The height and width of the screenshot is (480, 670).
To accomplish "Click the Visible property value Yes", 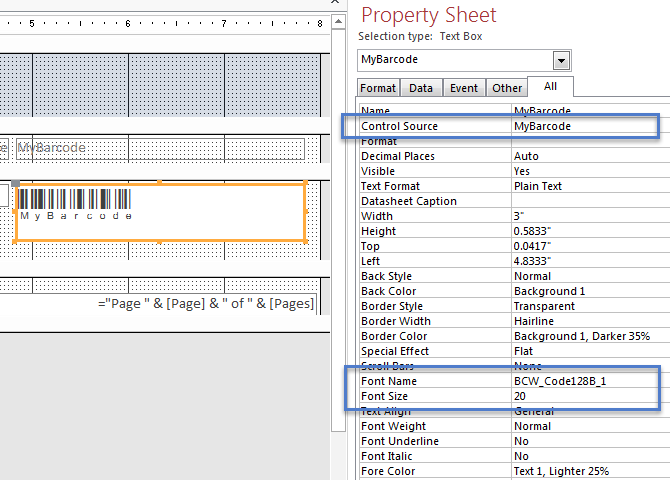I will pyautogui.click(x=522, y=171).
